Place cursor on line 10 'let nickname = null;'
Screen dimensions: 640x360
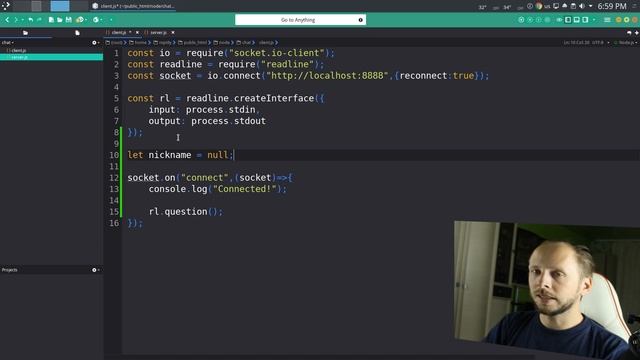(180, 155)
